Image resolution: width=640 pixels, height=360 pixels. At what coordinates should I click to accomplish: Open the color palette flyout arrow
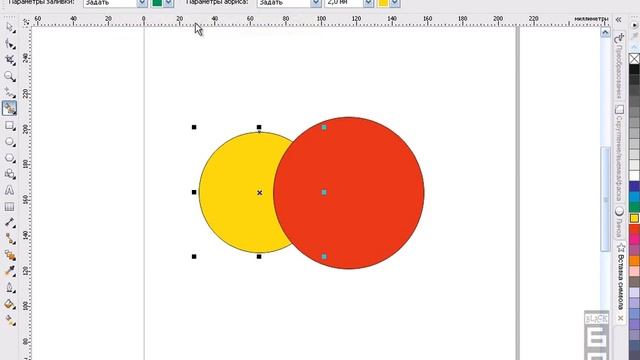pos(634,25)
